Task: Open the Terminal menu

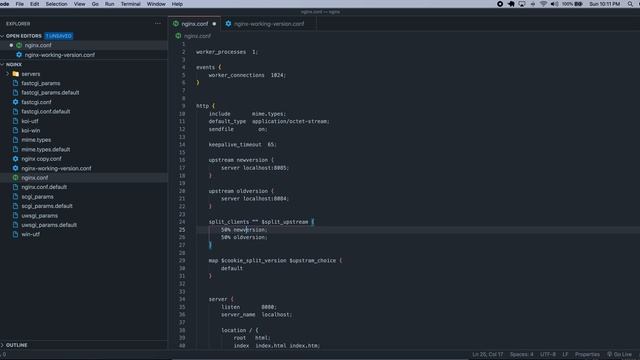Action: pyautogui.click(x=131, y=4)
